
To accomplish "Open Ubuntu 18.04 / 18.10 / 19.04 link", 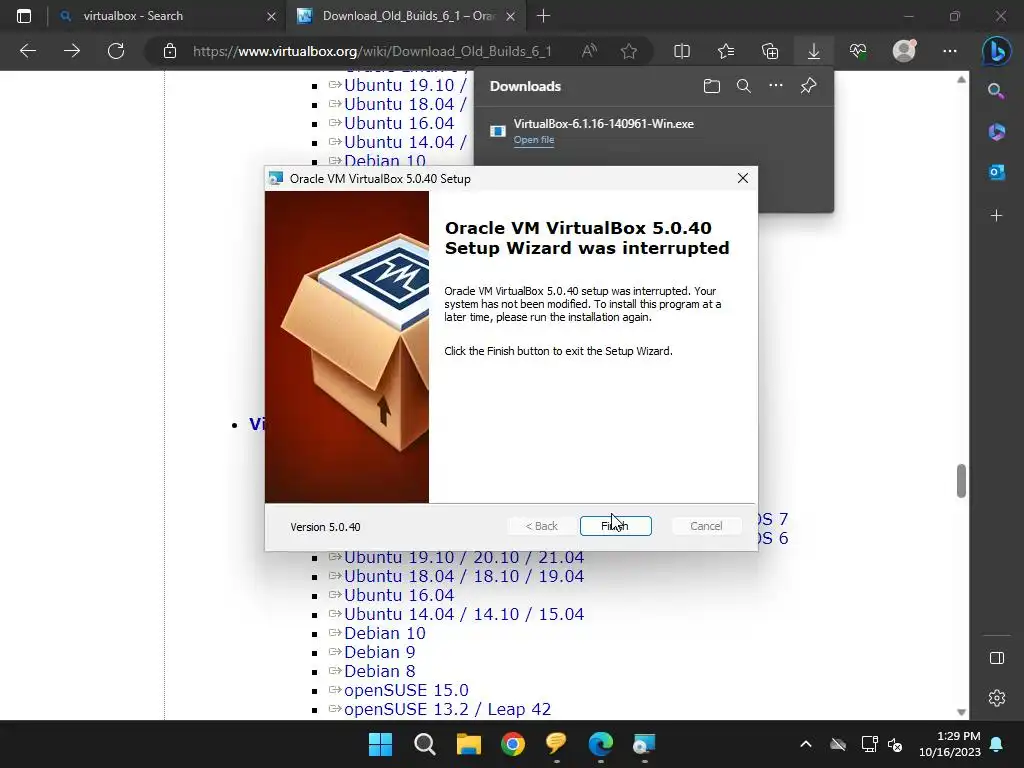I will 464,576.
